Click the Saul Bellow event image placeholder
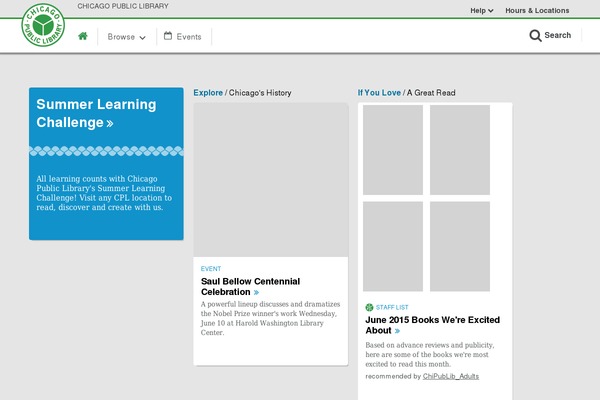The image size is (600, 400). [271, 180]
